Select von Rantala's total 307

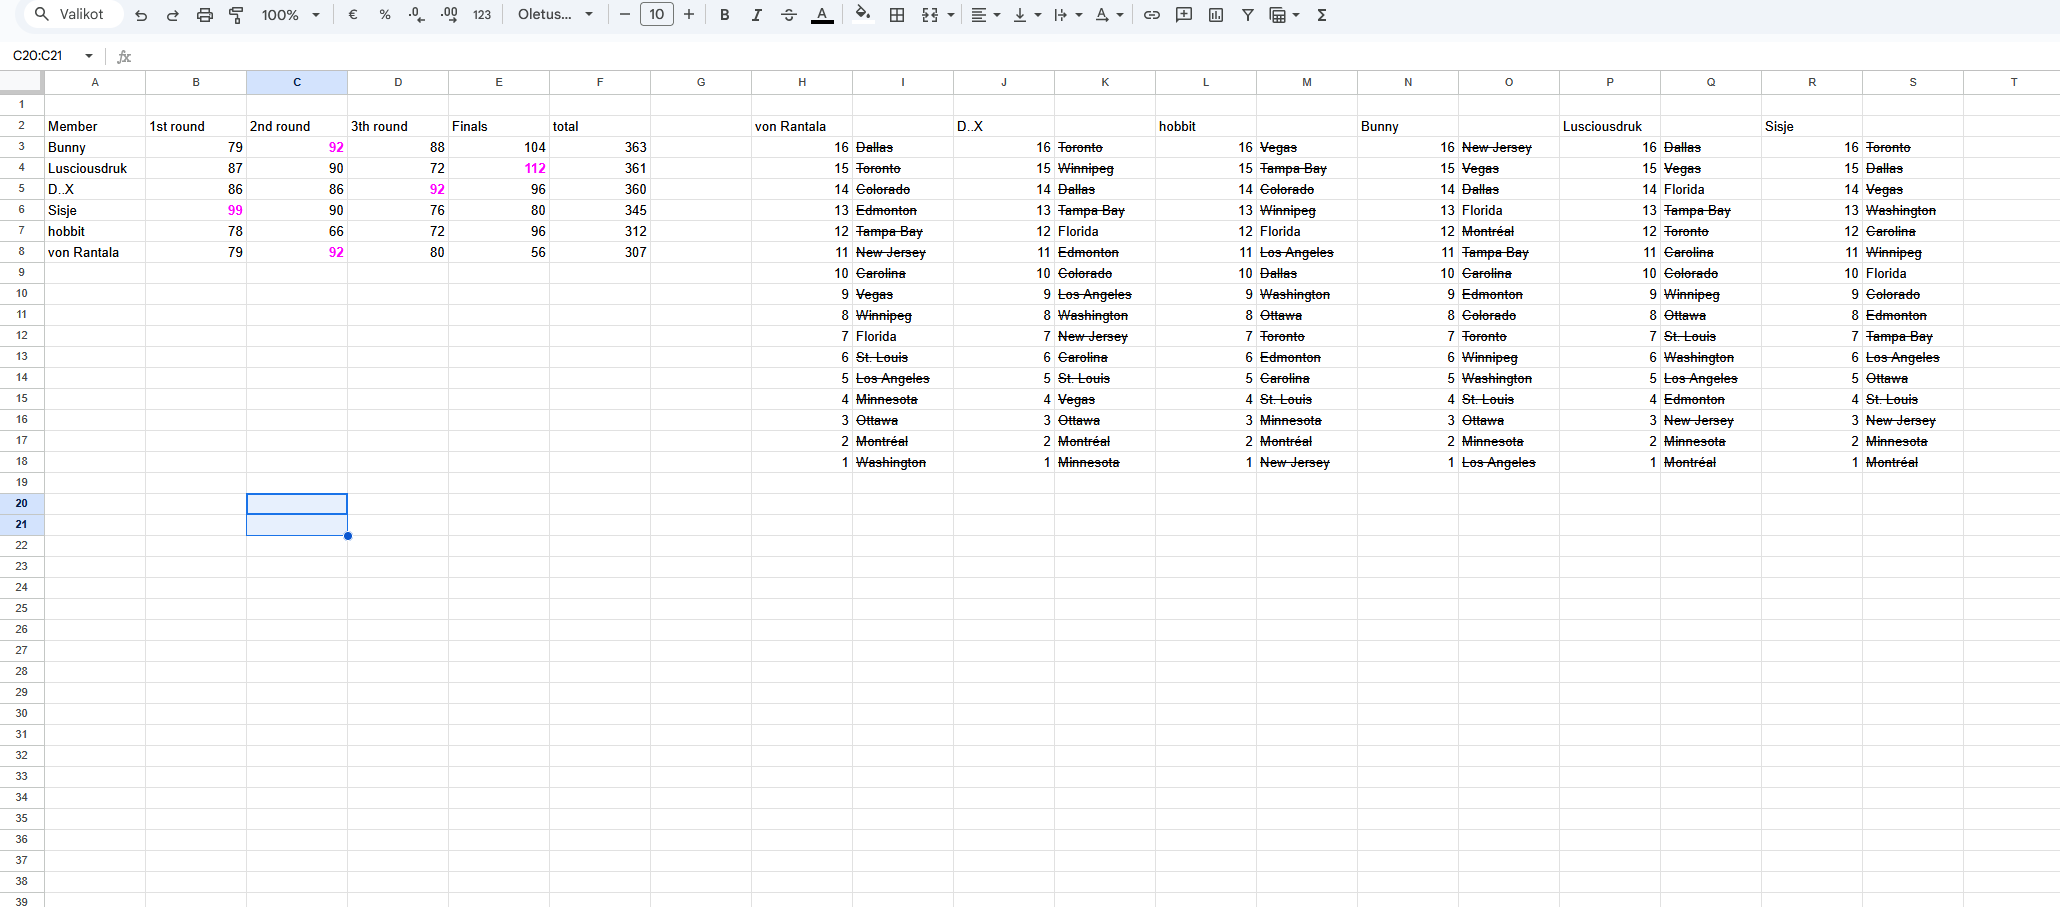click(600, 252)
